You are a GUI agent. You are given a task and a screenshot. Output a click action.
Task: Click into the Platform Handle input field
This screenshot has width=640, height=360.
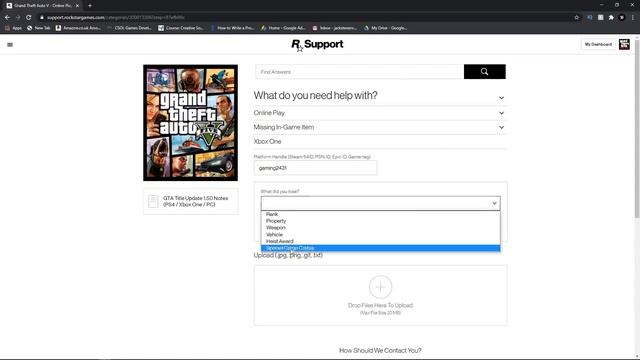[315, 168]
